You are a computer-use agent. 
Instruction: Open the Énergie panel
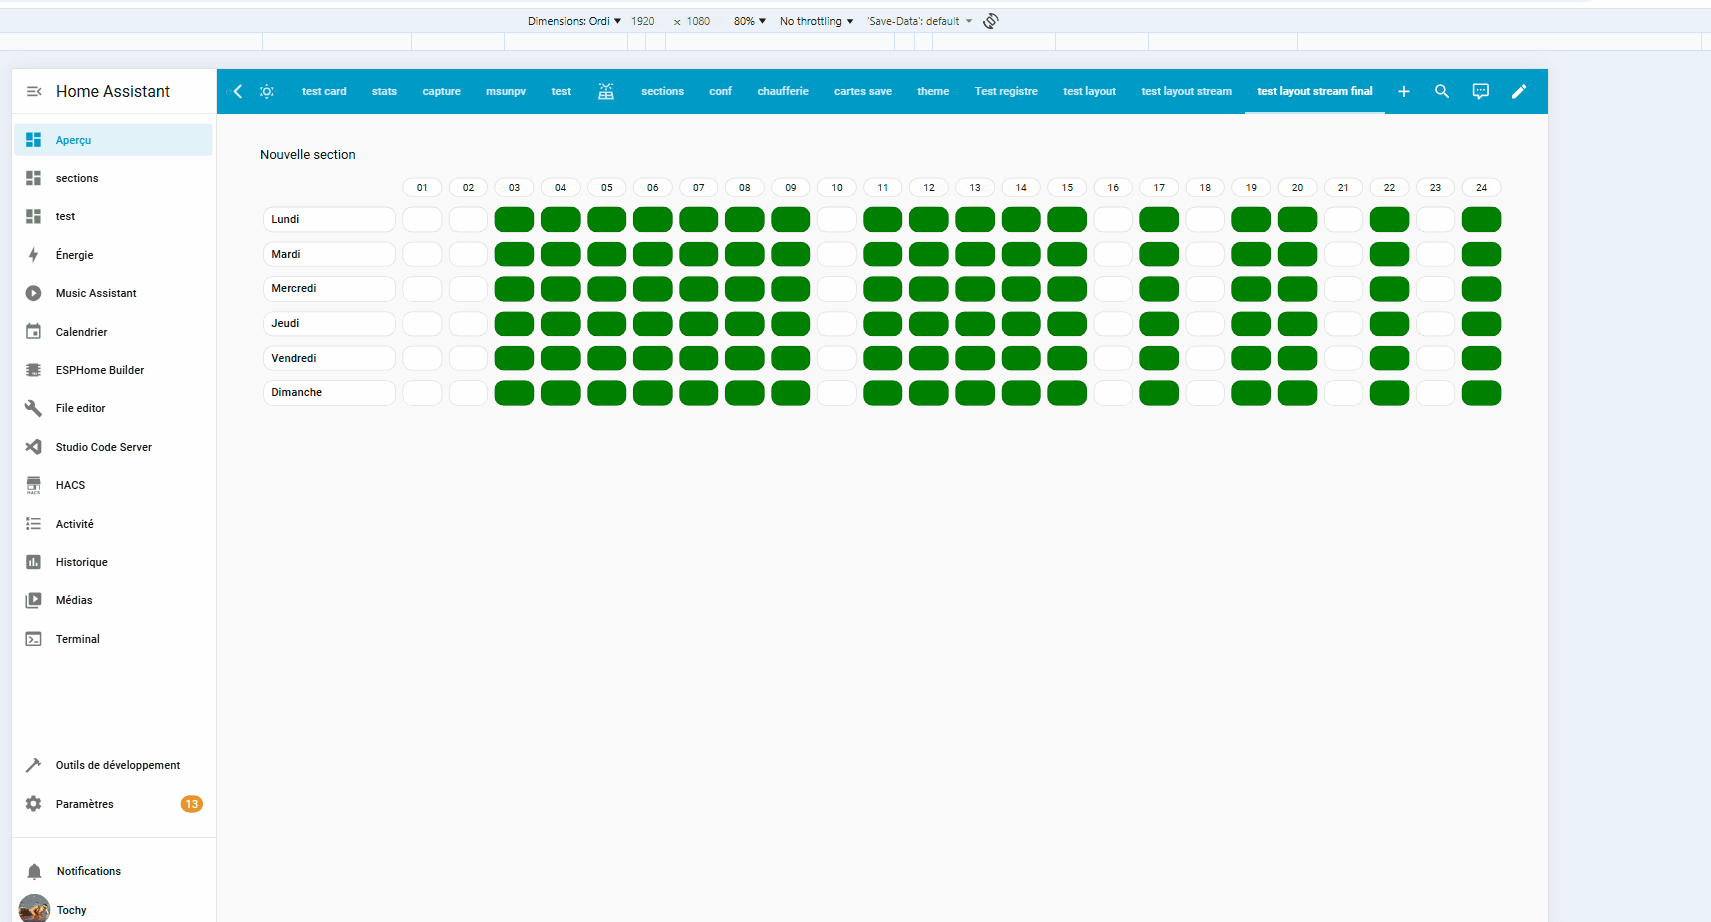(114, 255)
